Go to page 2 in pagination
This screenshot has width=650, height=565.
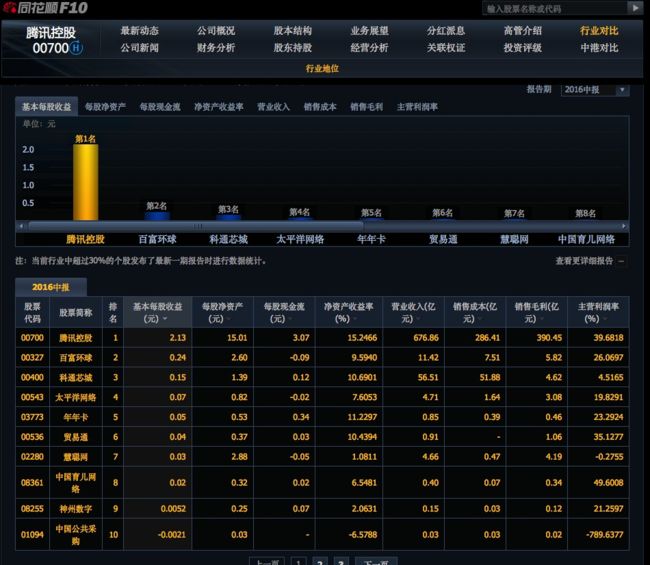(320, 561)
